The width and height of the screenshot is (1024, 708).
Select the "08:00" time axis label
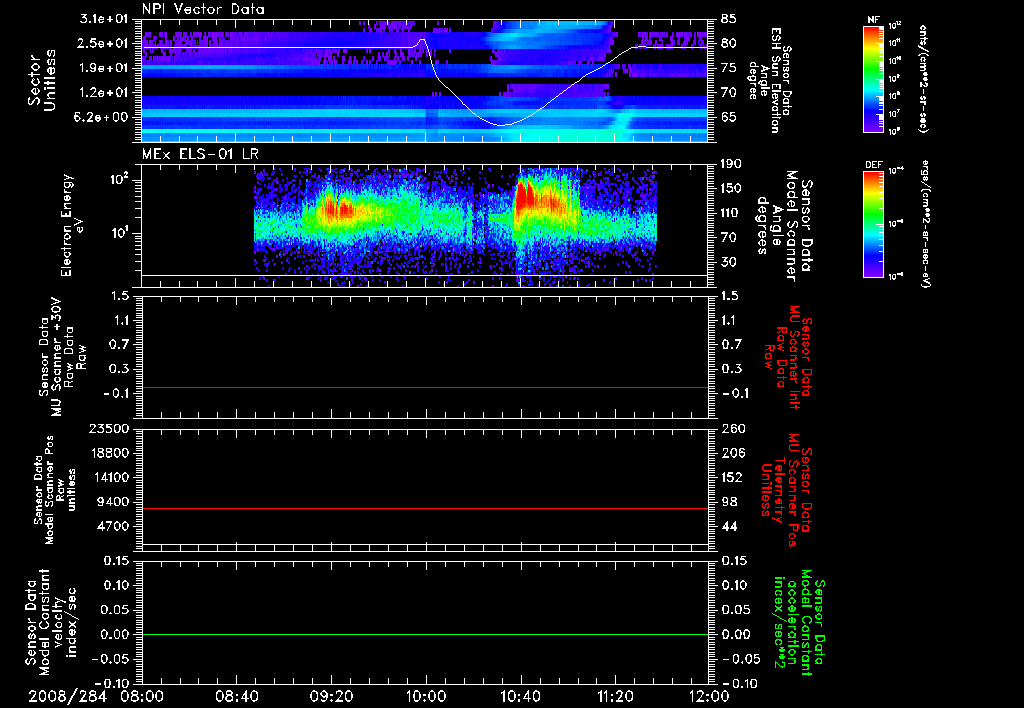point(142,696)
